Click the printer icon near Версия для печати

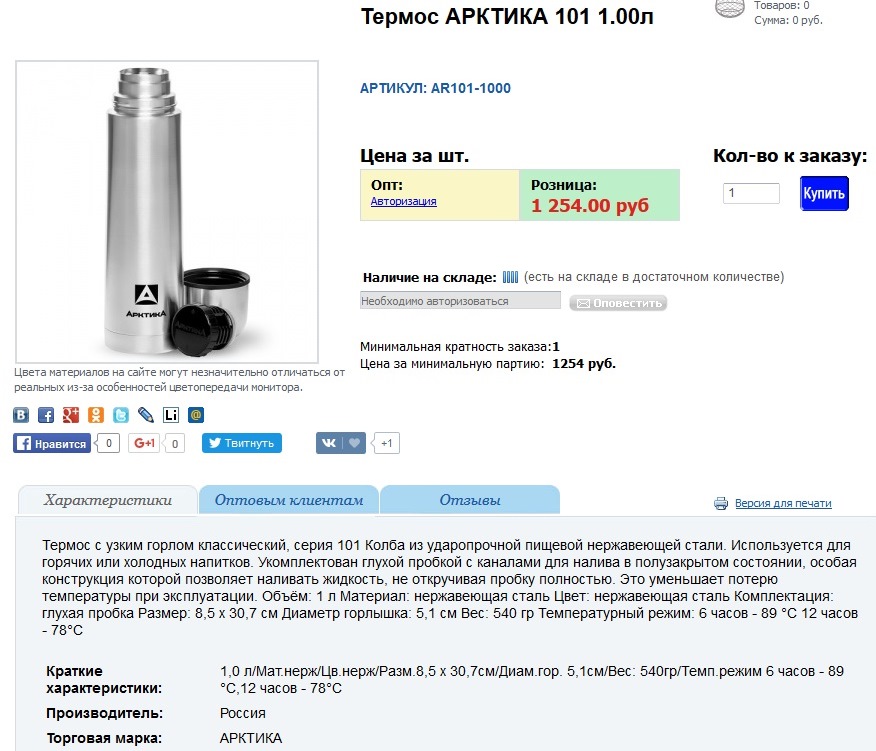(721, 503)
